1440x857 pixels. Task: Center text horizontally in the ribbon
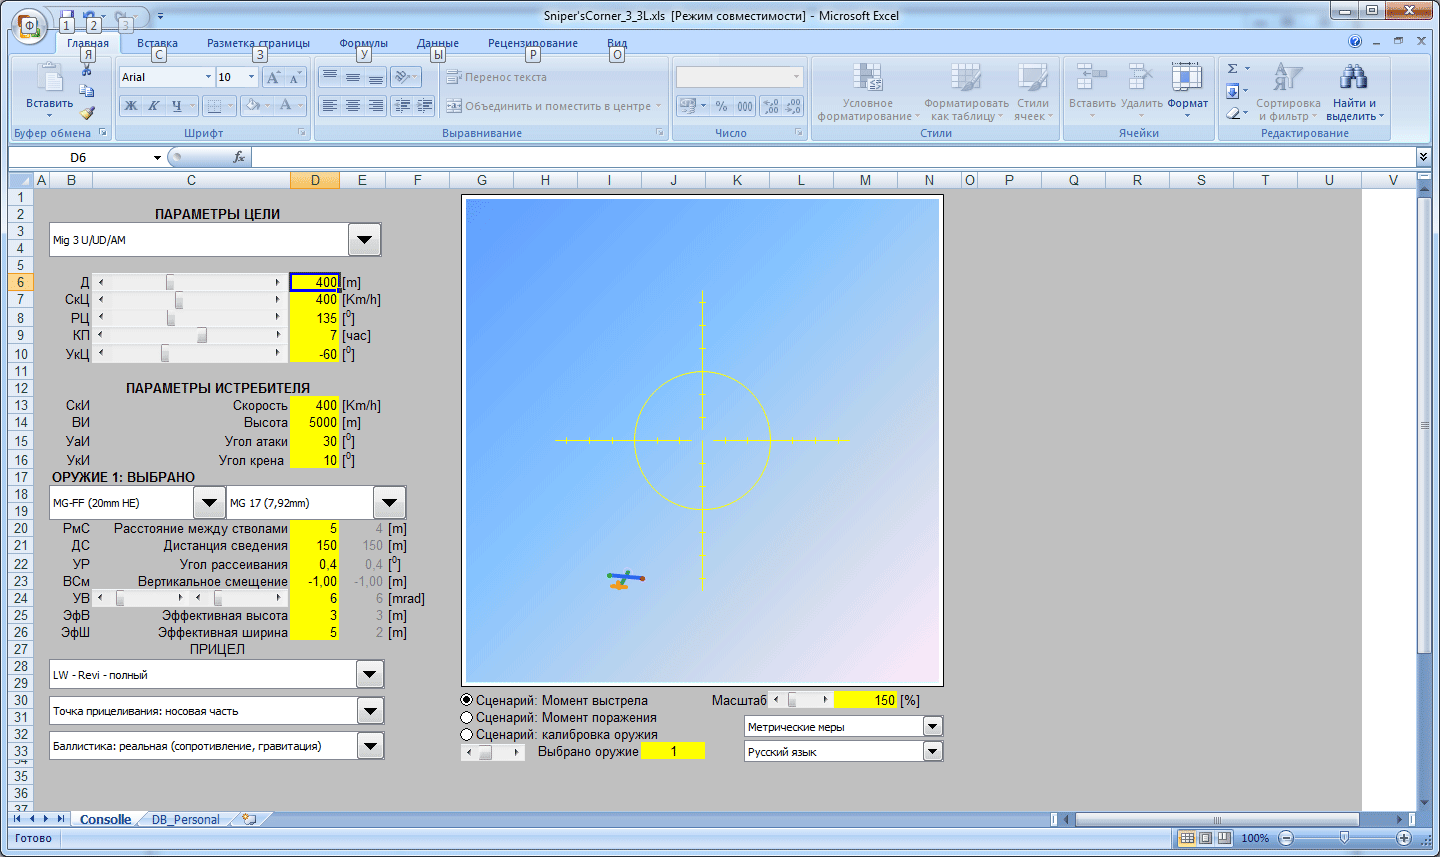point(352,105)
